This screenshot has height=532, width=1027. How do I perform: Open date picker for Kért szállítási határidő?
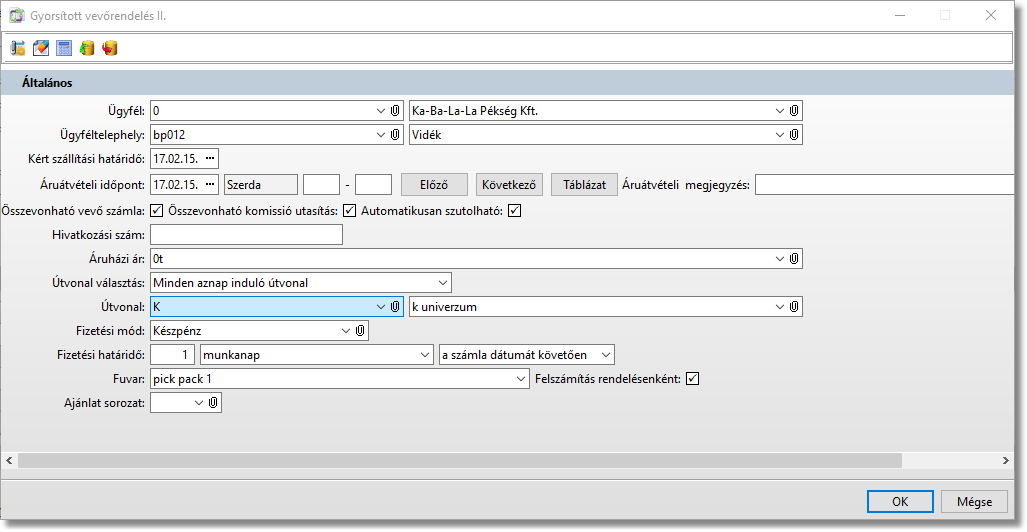point(210,159)
